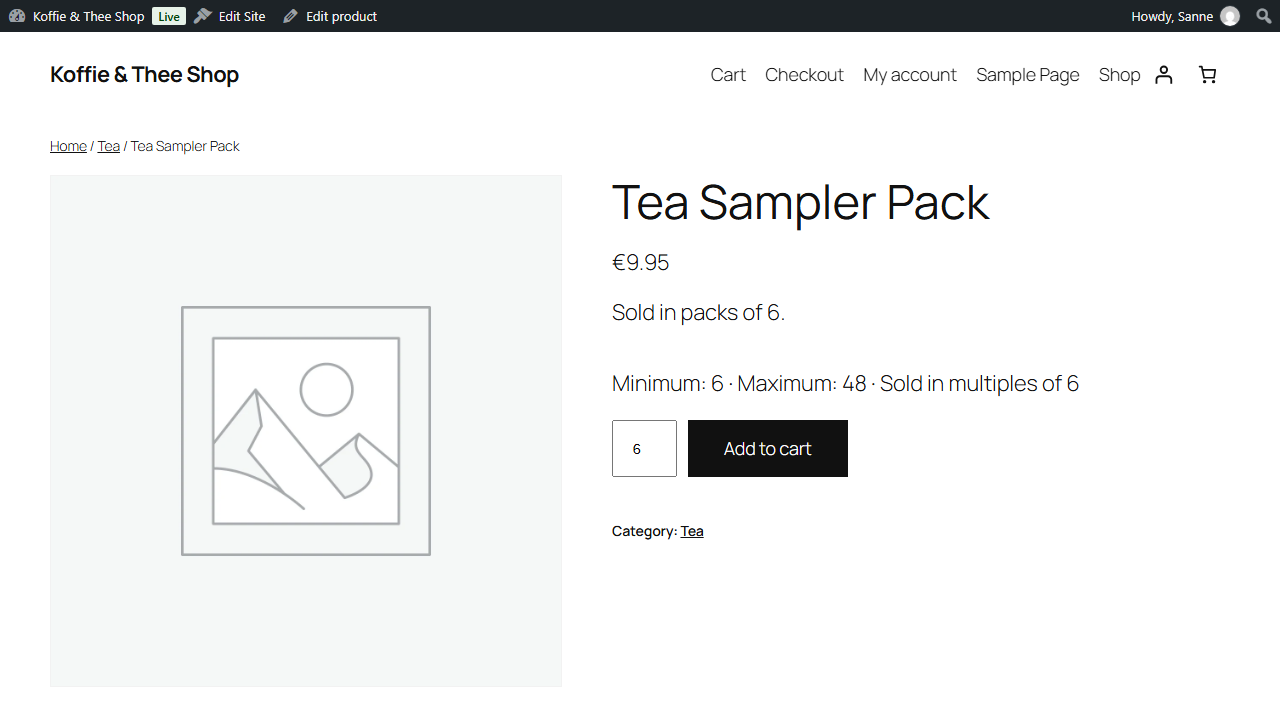1280x720 pixels.
Task: Click the Edit Site paintbrush icon
Action: coord(203,16)
